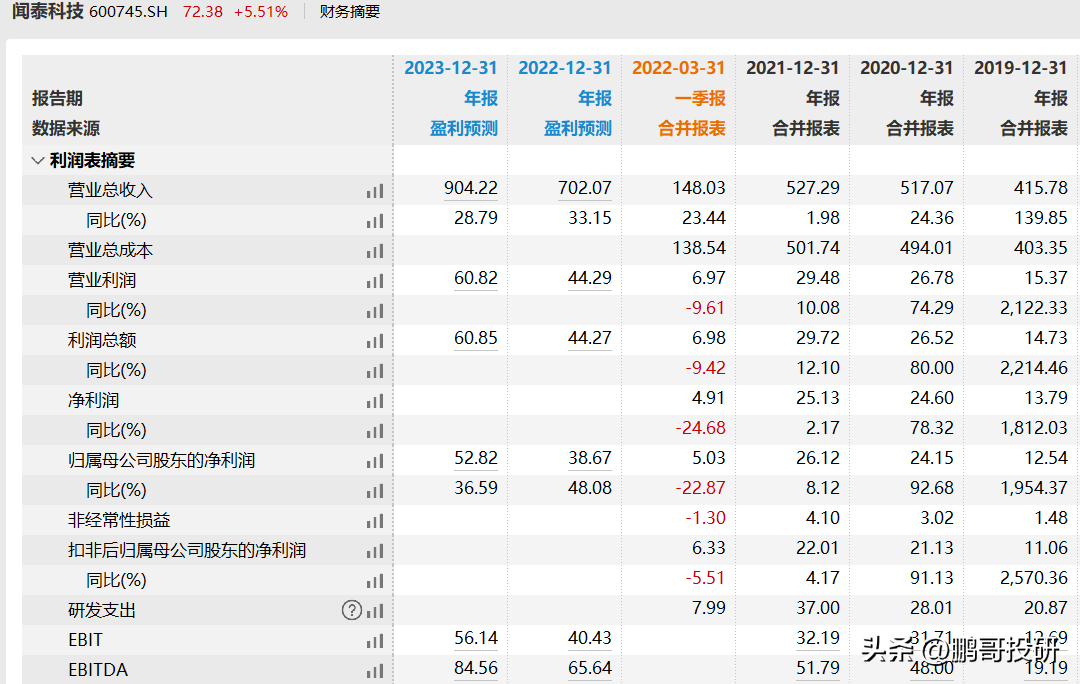Select the 2023-12-31 column header
Screen dimensions: 1080x684
coord(450,68)
